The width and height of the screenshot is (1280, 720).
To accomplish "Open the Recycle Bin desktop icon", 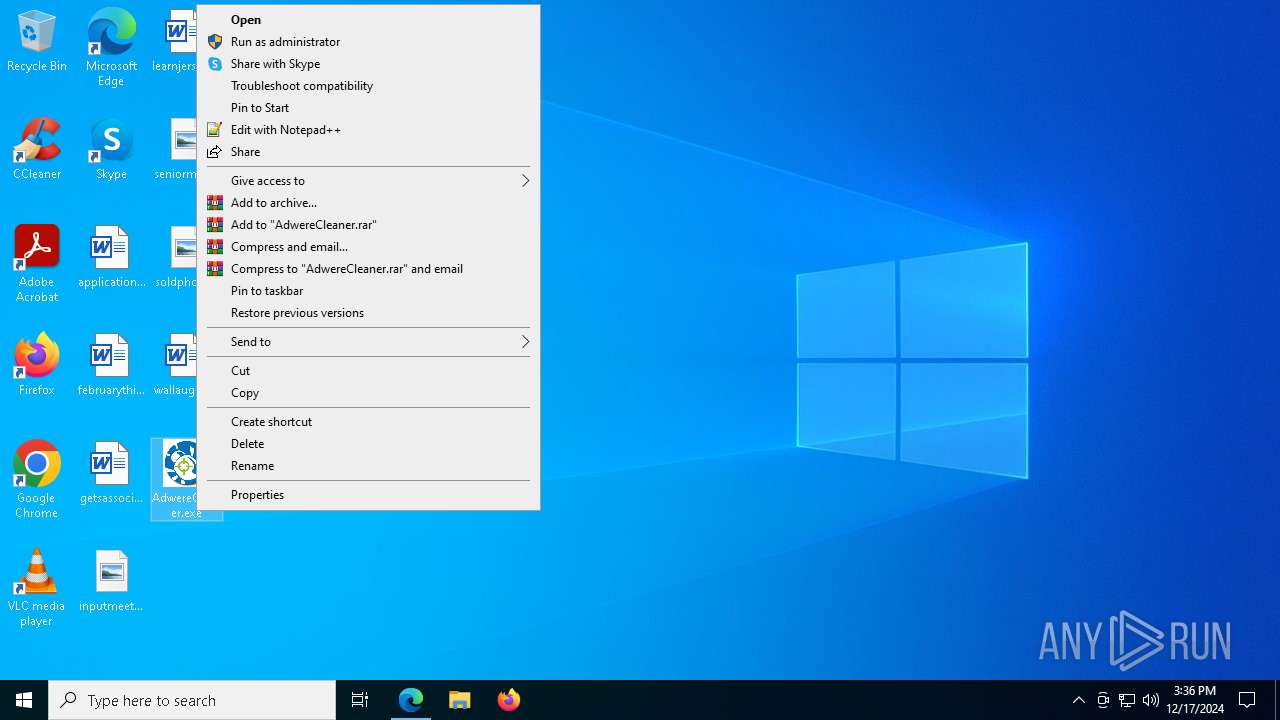I will 37,42.
